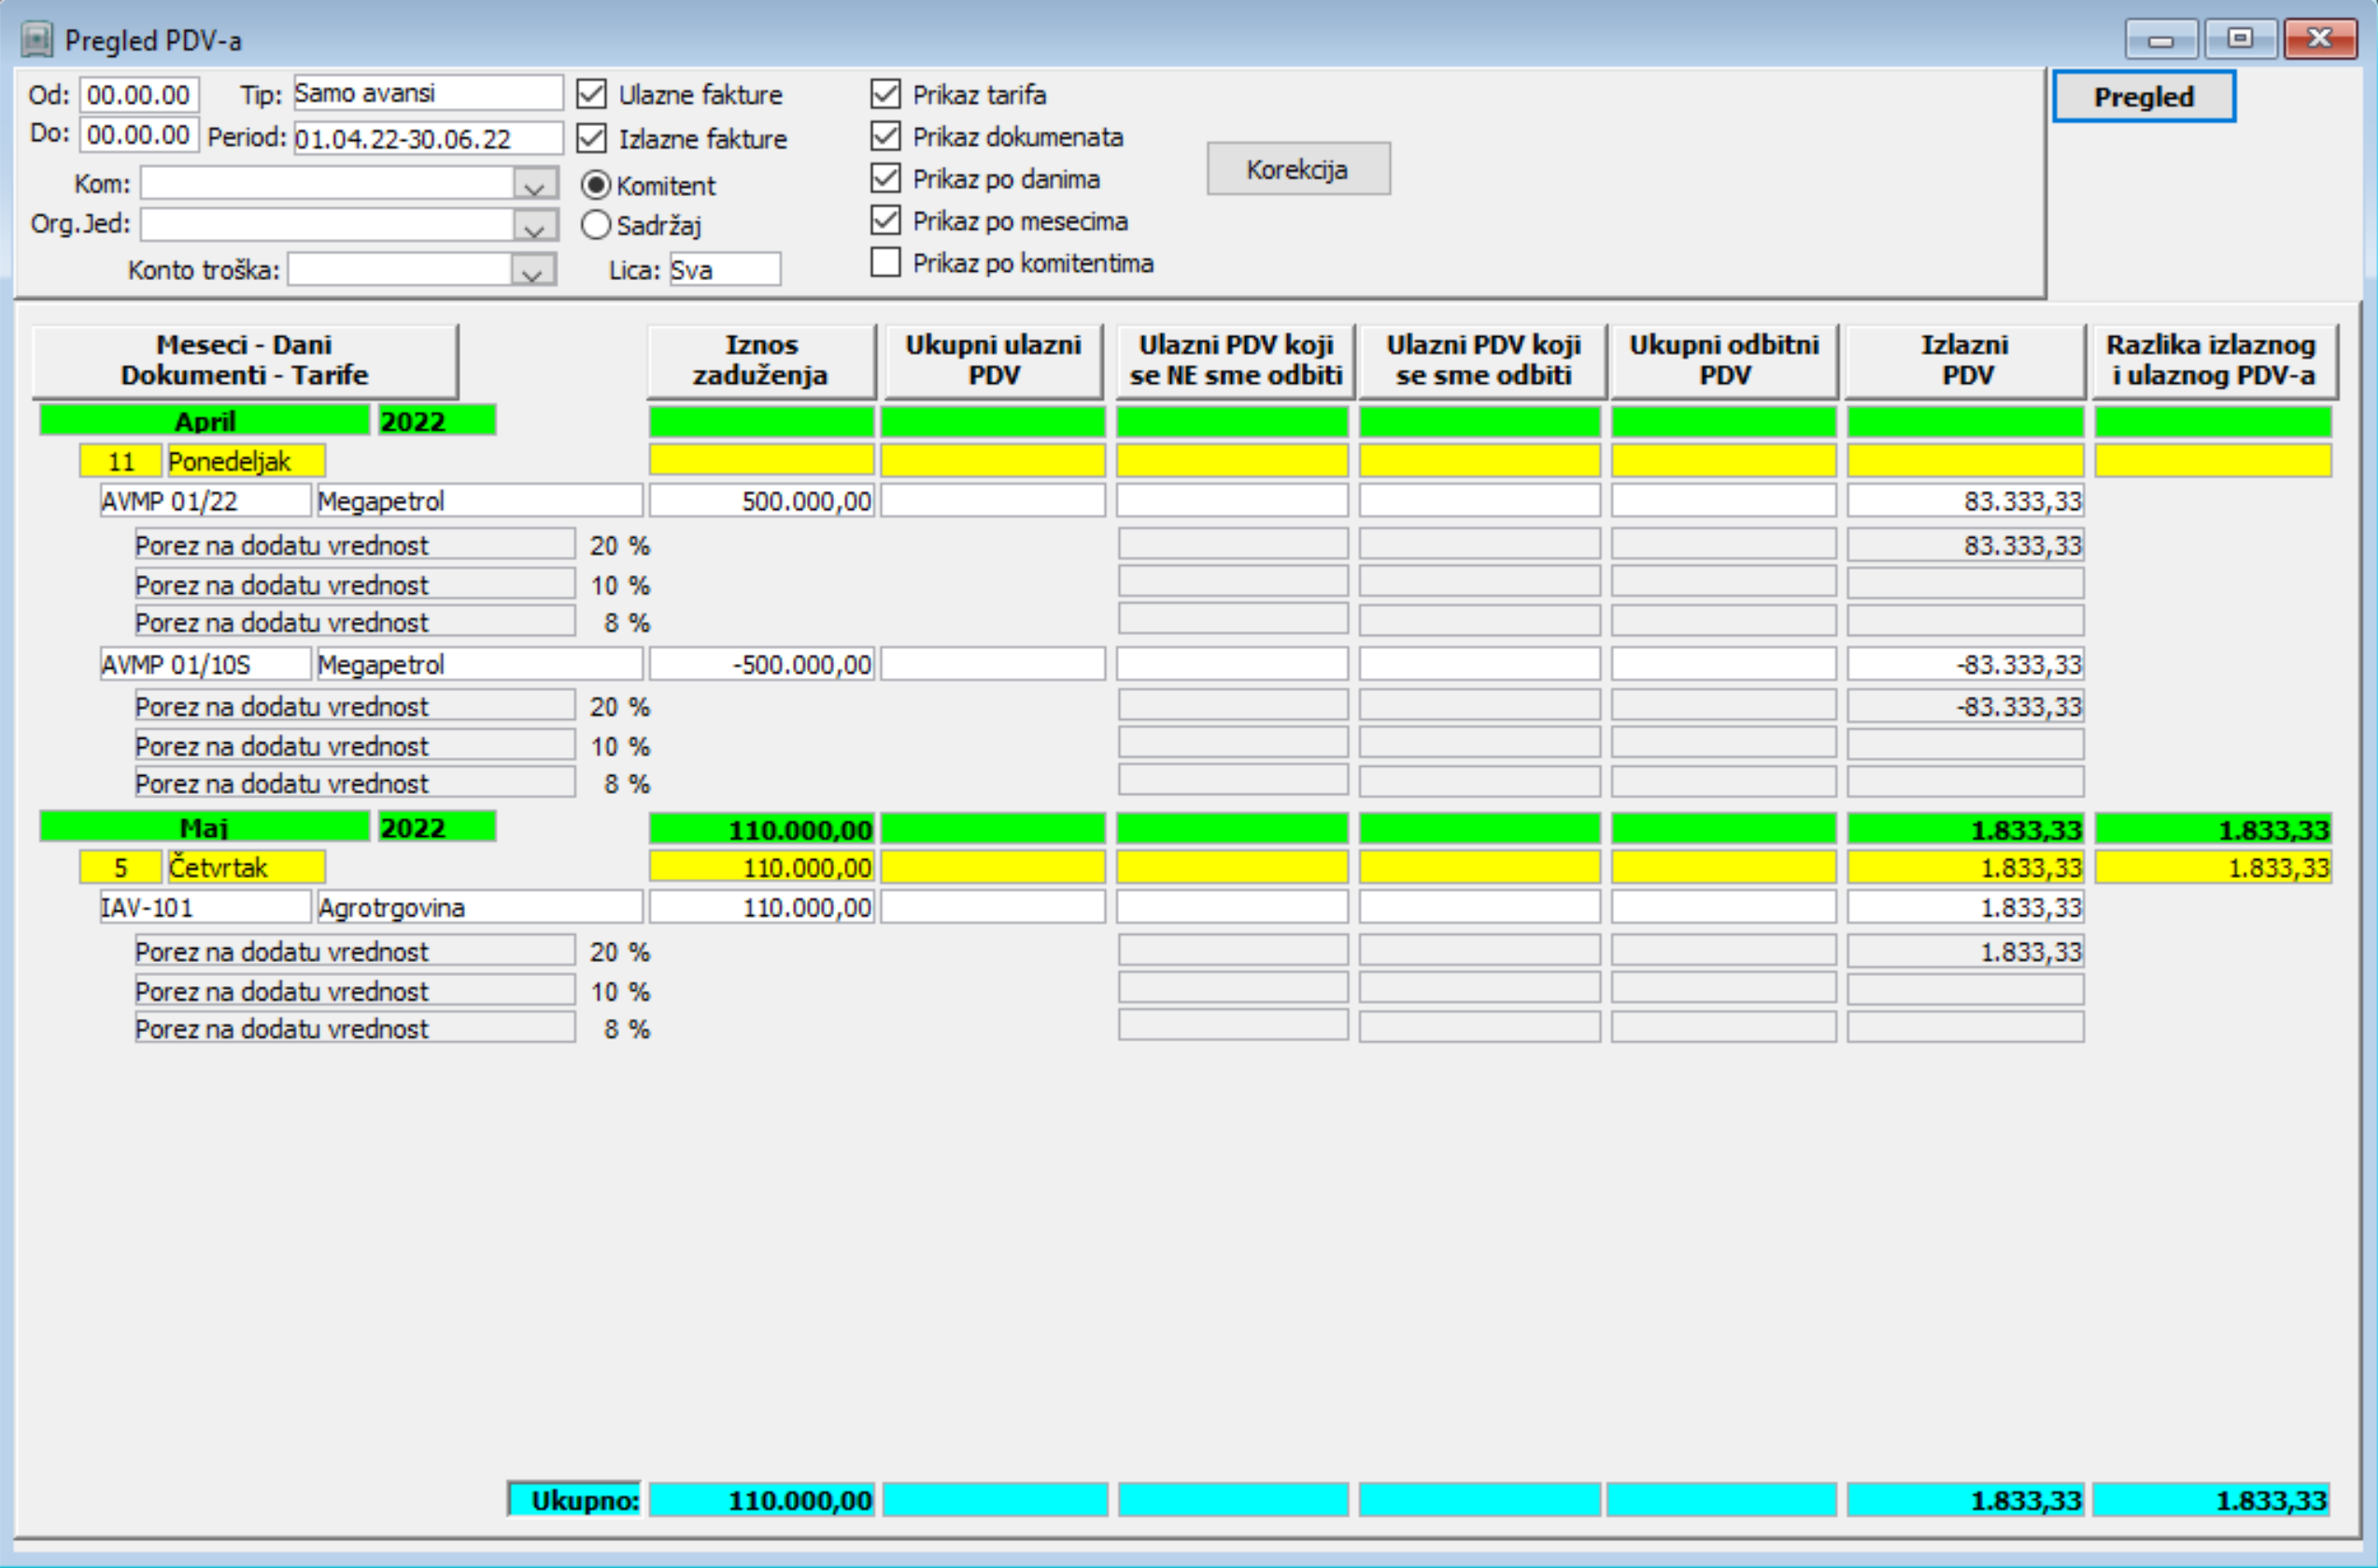Select the green April 2022 month row

click(x=205, y=421)
